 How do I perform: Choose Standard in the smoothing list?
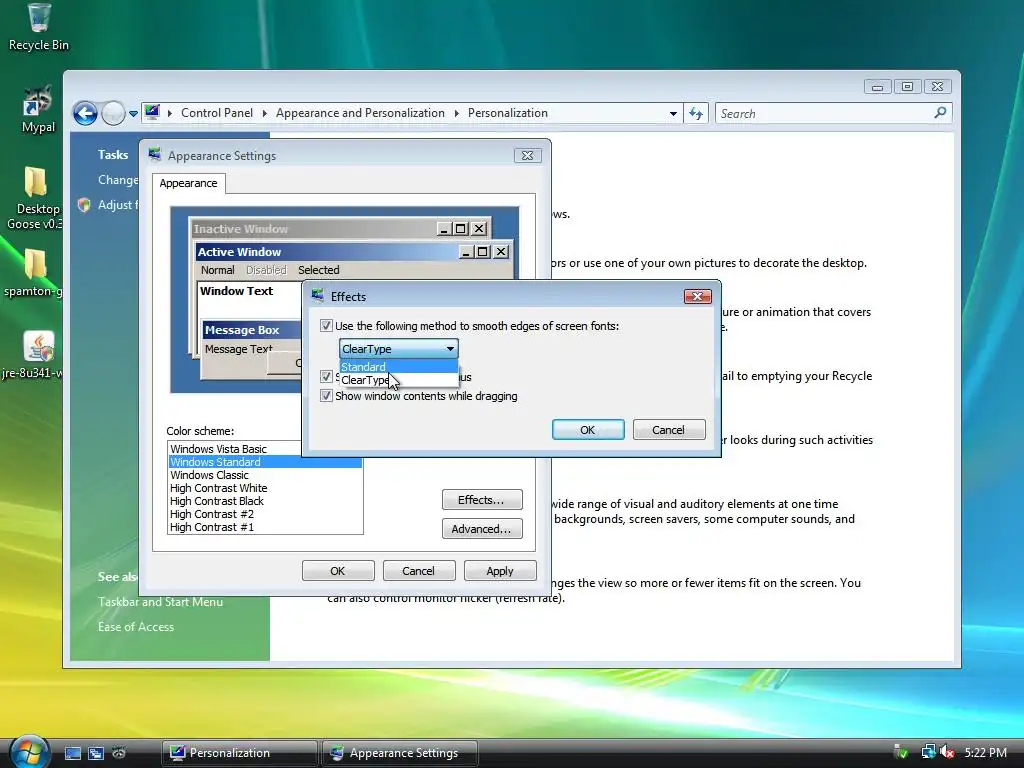398,366
